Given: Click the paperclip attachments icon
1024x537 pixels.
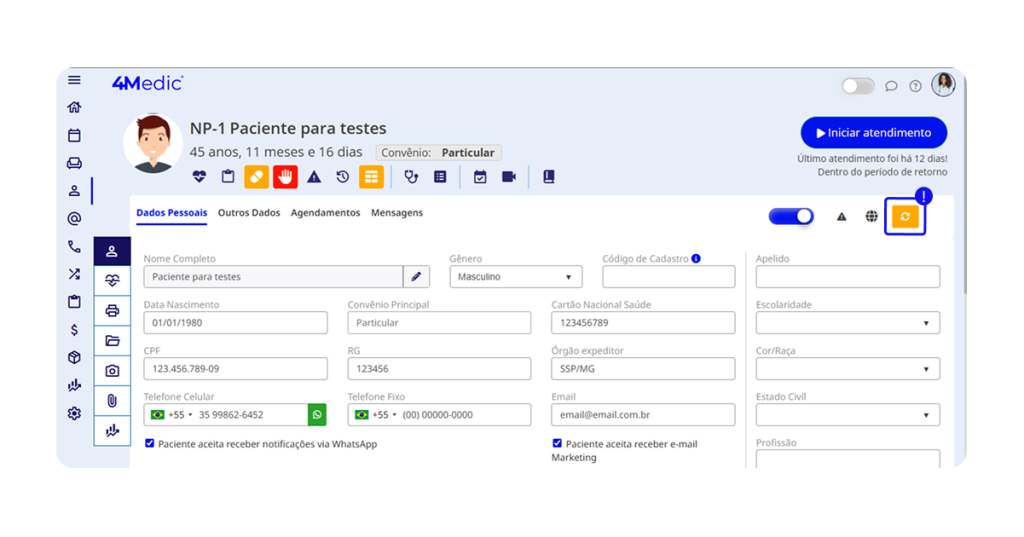Looking at the screenshot, I should pos(112,401).
